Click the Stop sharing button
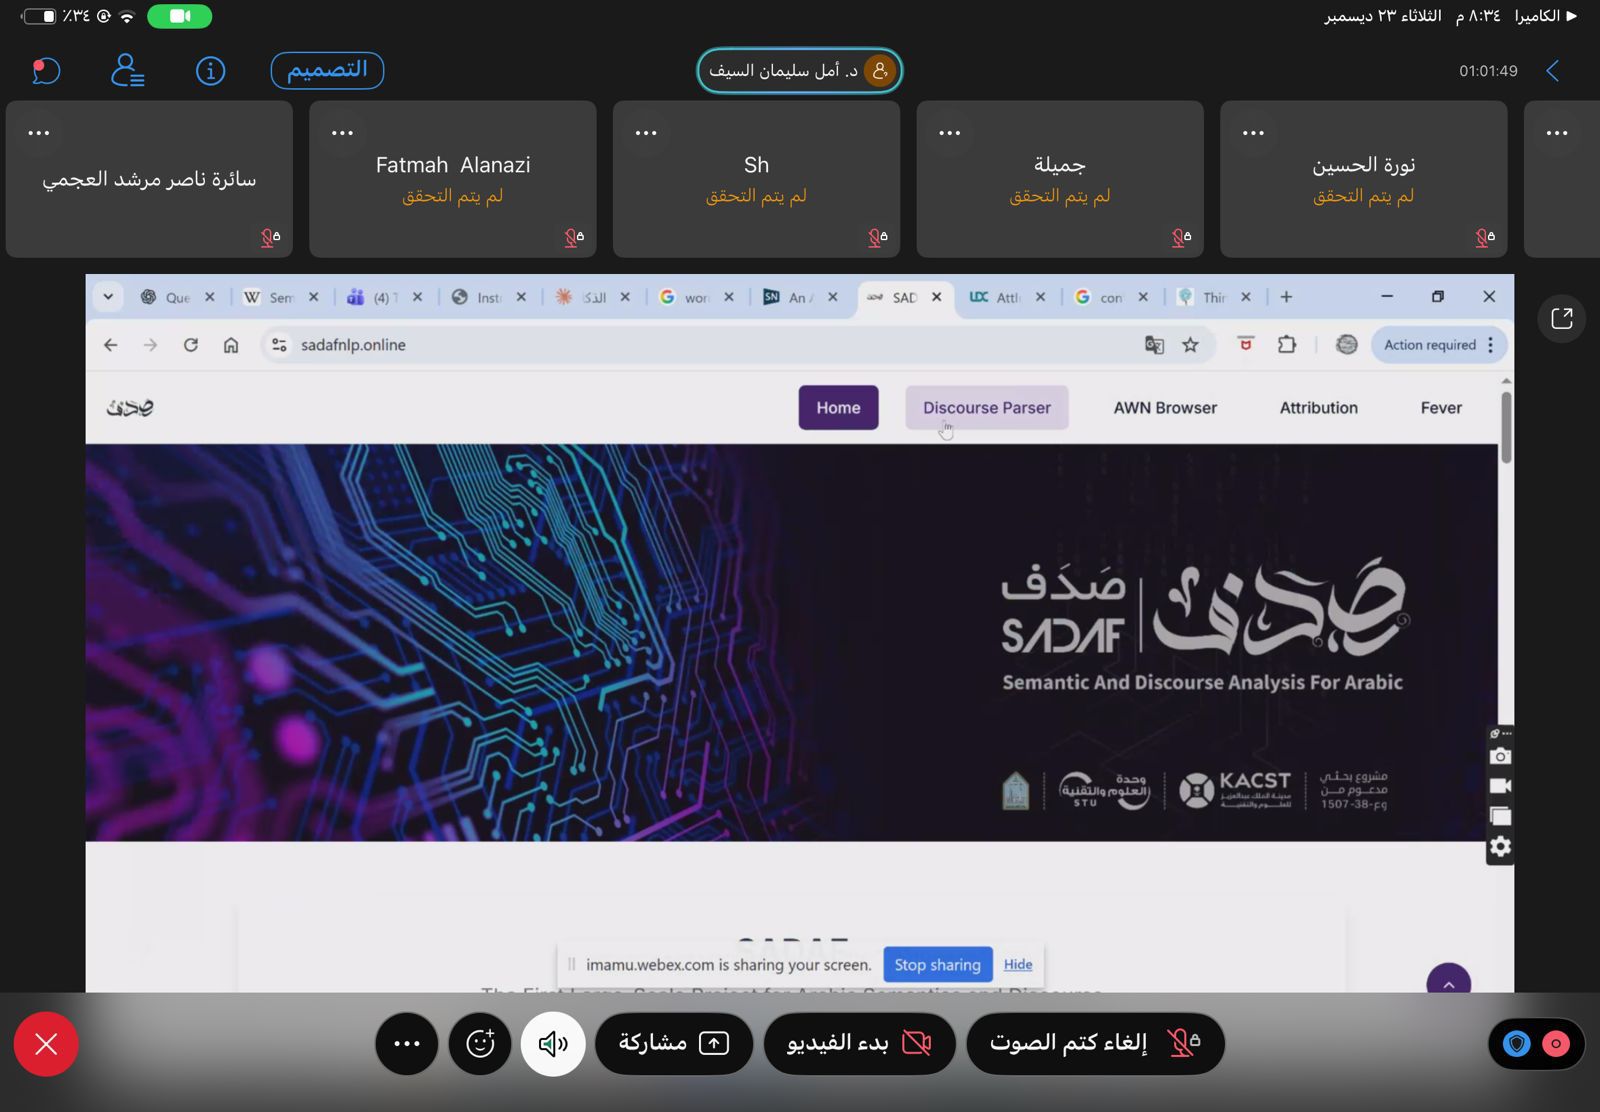 (x=937, y=965)
